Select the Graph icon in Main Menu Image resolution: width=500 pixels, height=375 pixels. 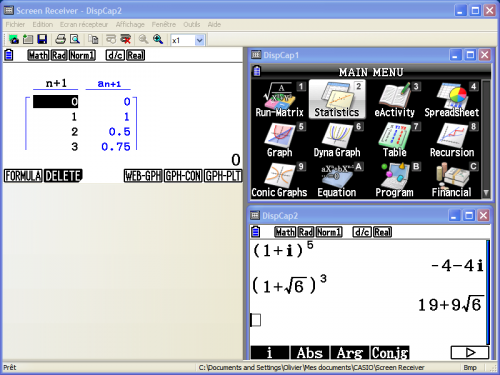tap(280, 140)
